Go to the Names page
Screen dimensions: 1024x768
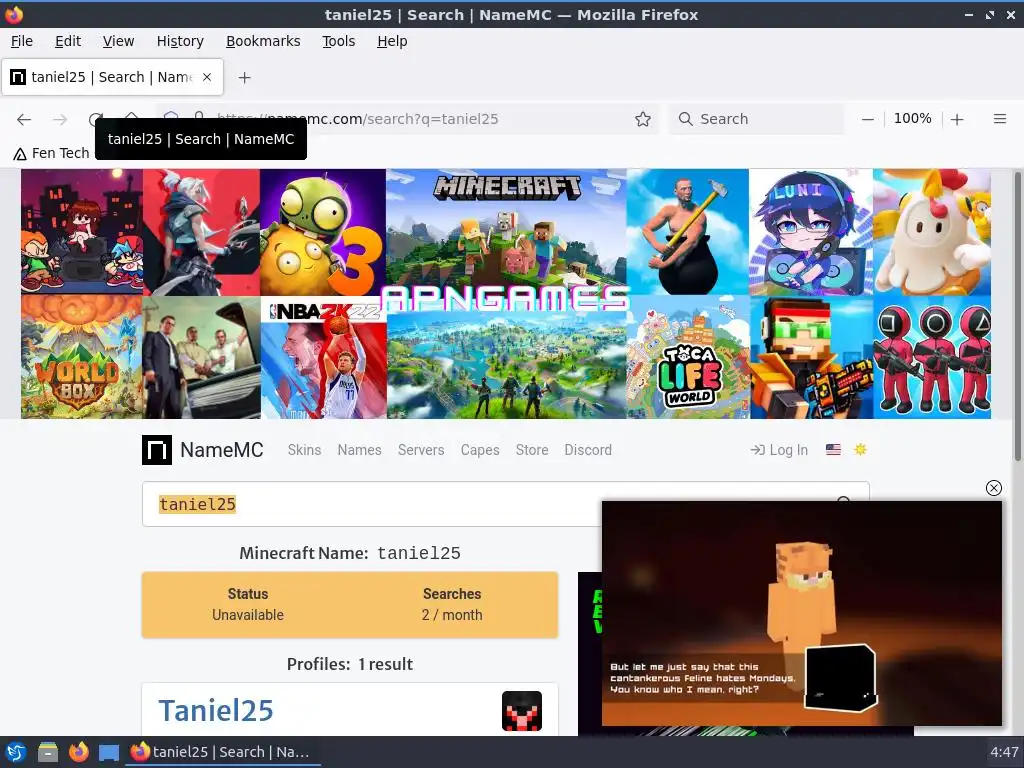pyautogui.click(x=359, y=450)
